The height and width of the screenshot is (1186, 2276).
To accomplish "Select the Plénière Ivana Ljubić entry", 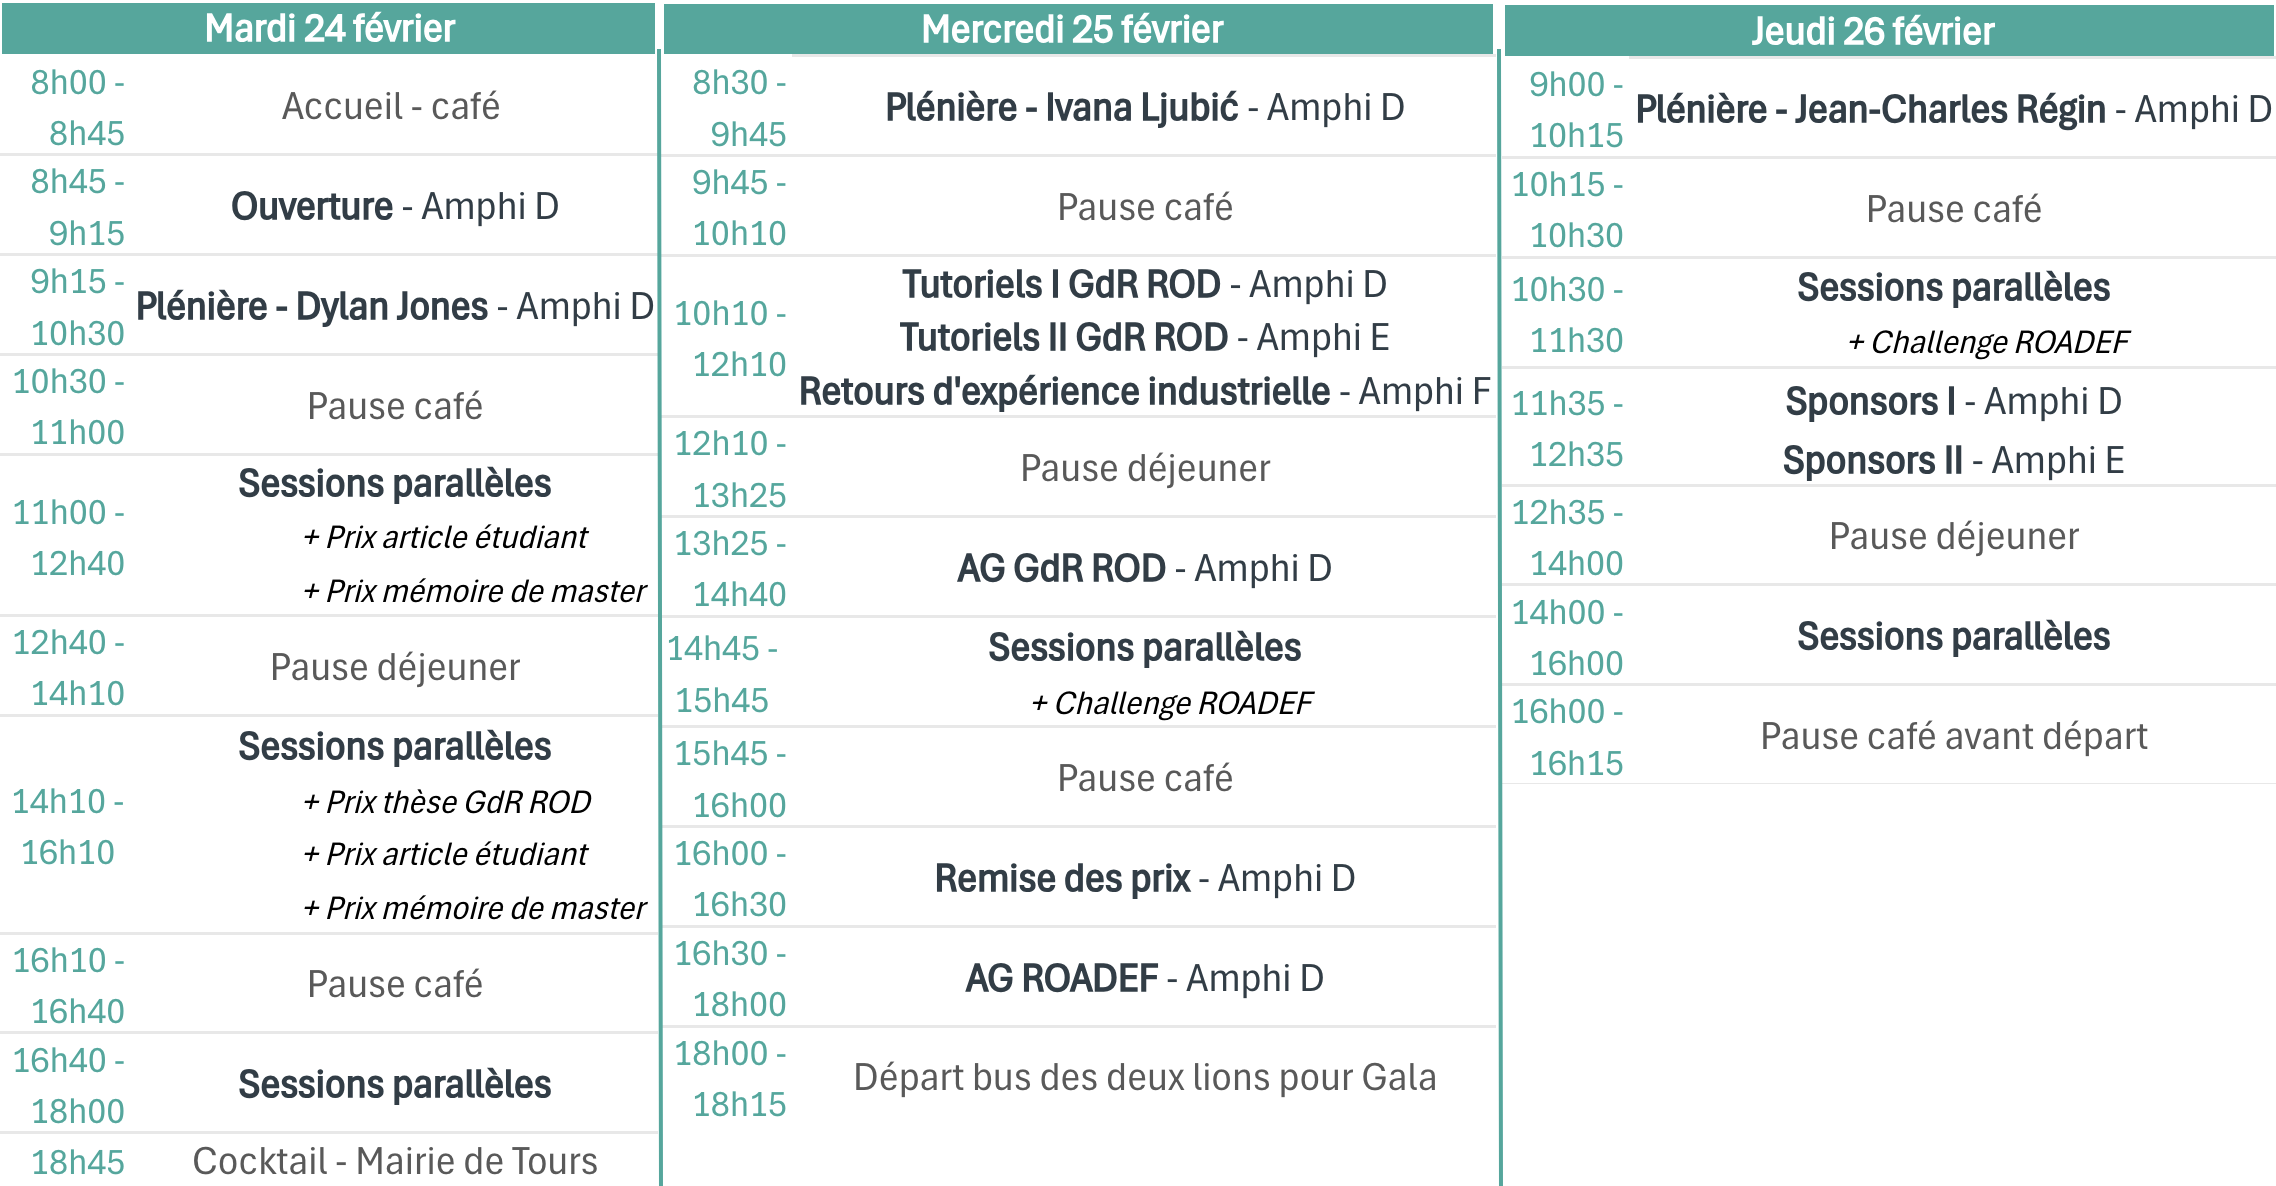I will point(1144,108).
